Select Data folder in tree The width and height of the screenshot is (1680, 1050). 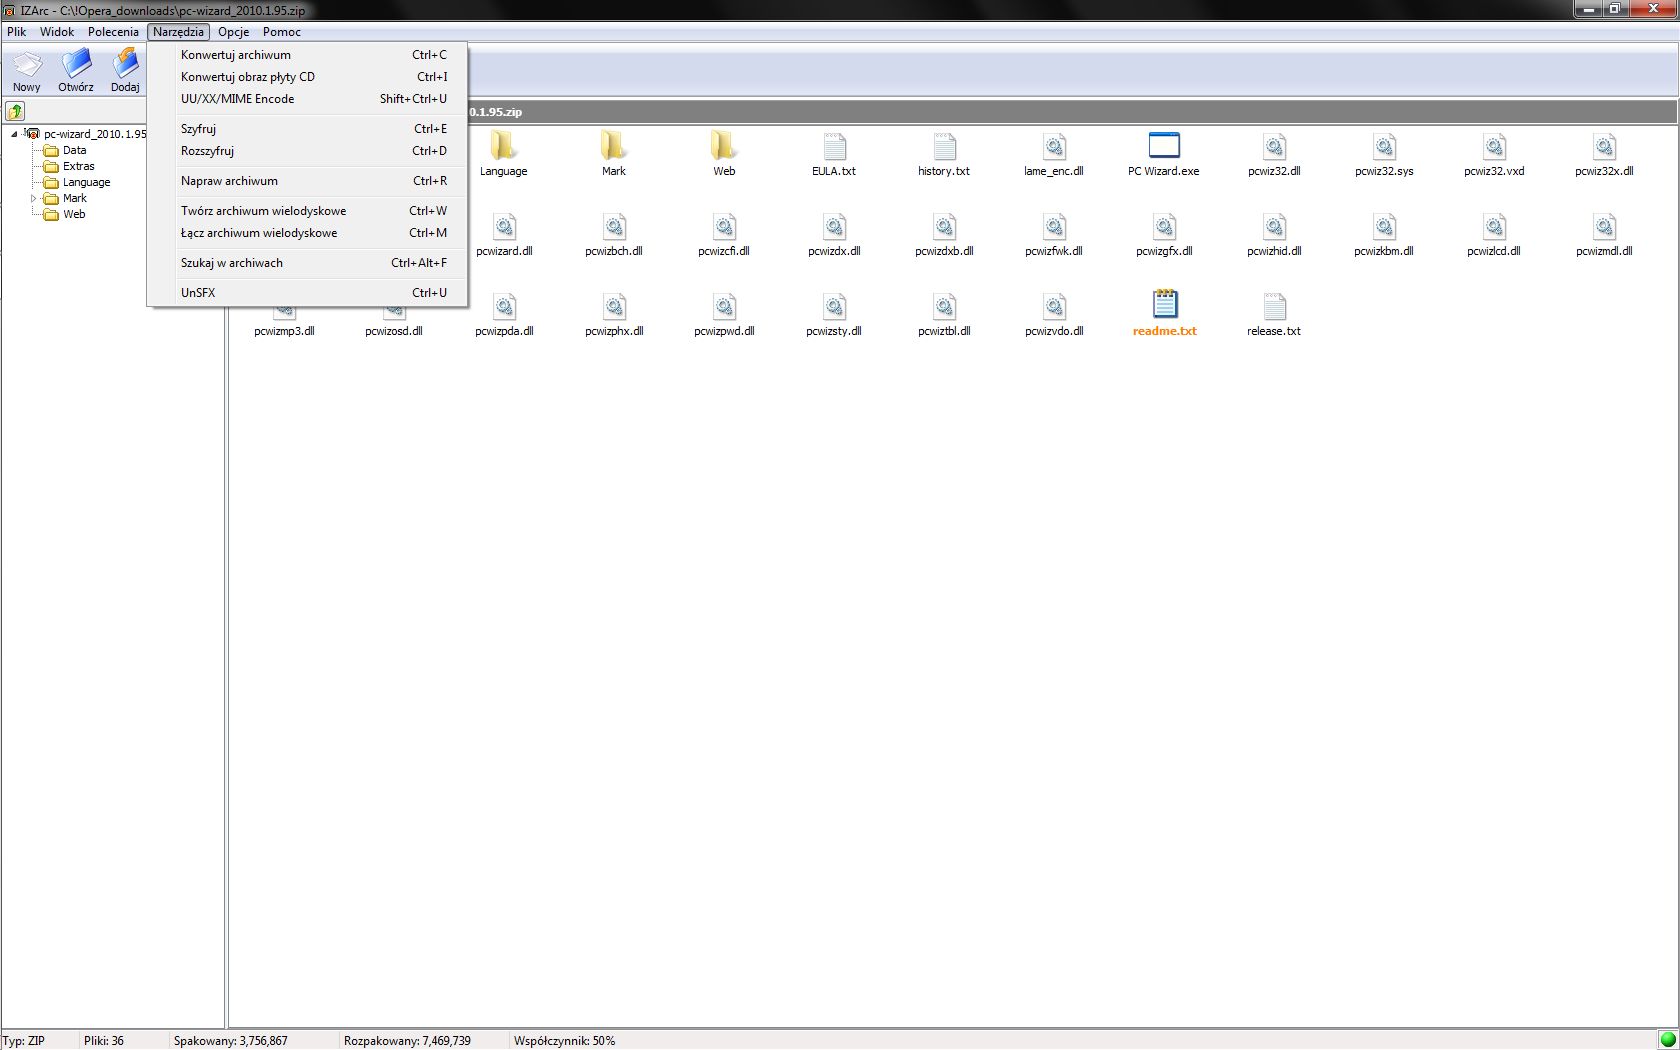click(x=74, y=150)
